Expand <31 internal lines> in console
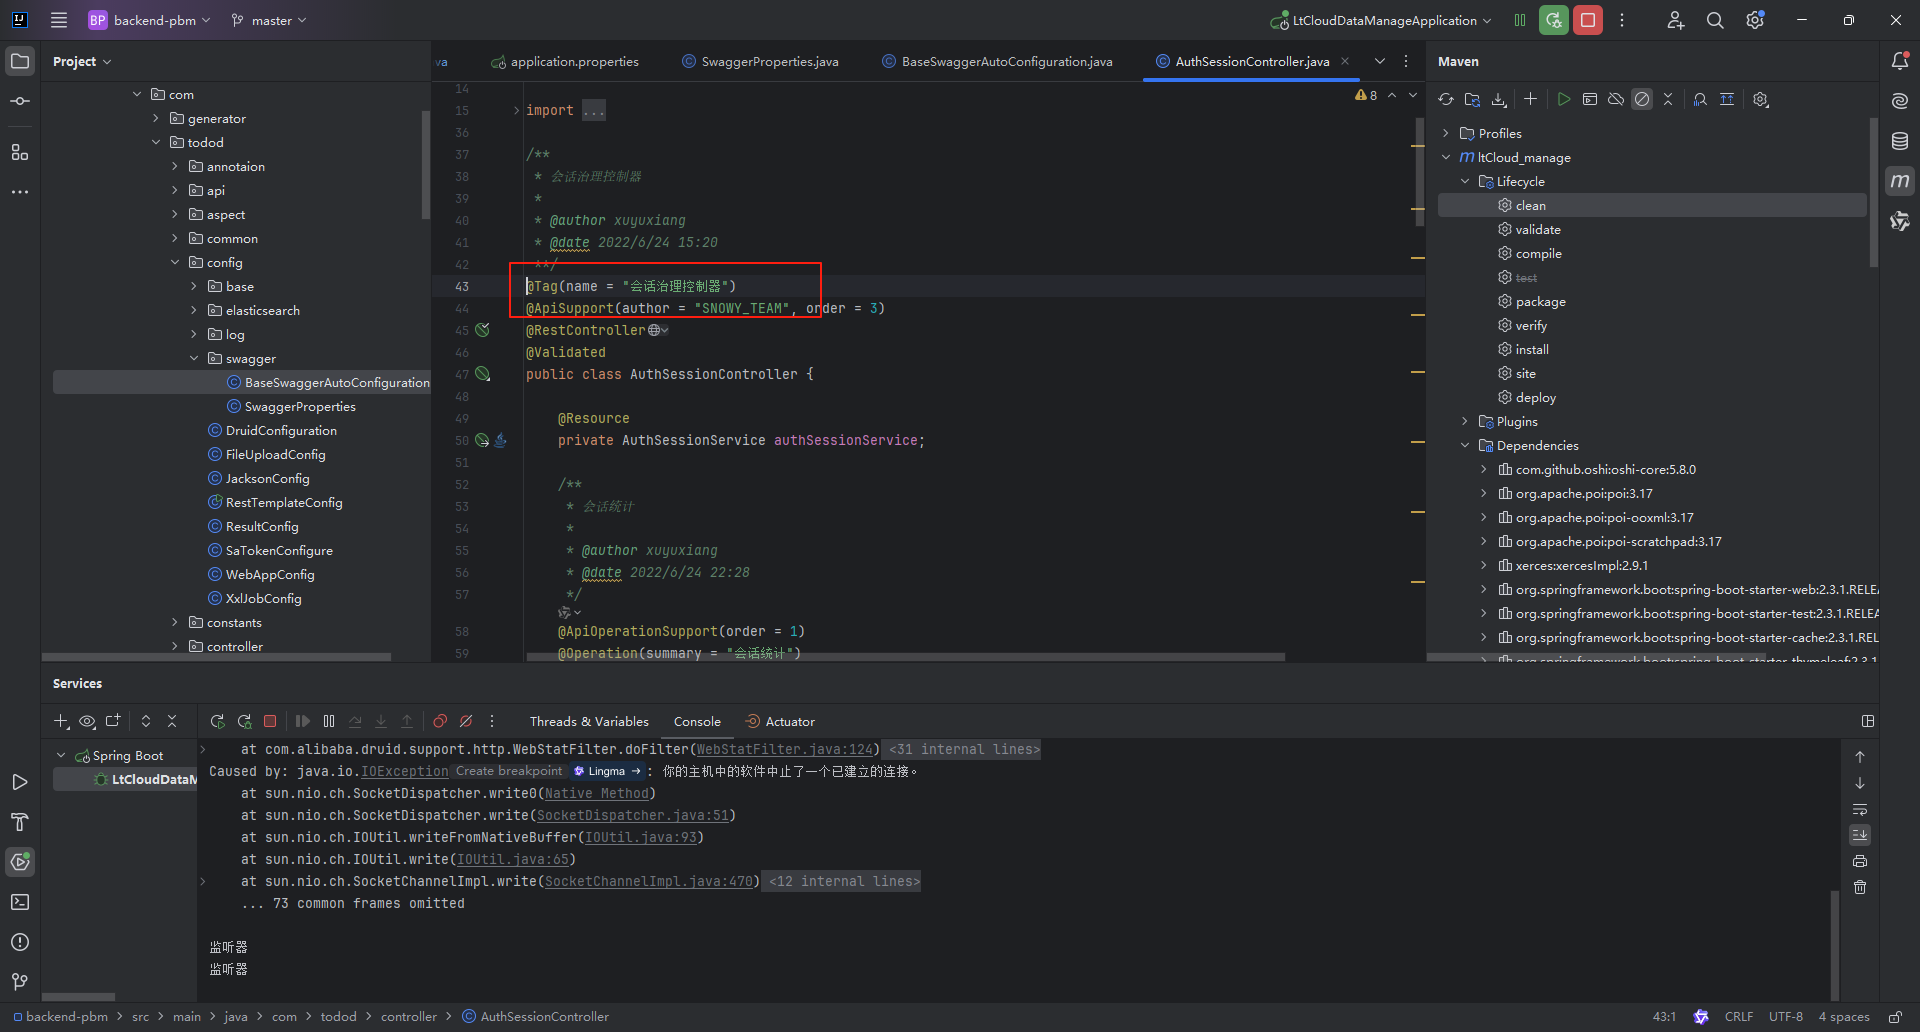This screenshot has height=1032, width=1920. [x=964, y=749]
